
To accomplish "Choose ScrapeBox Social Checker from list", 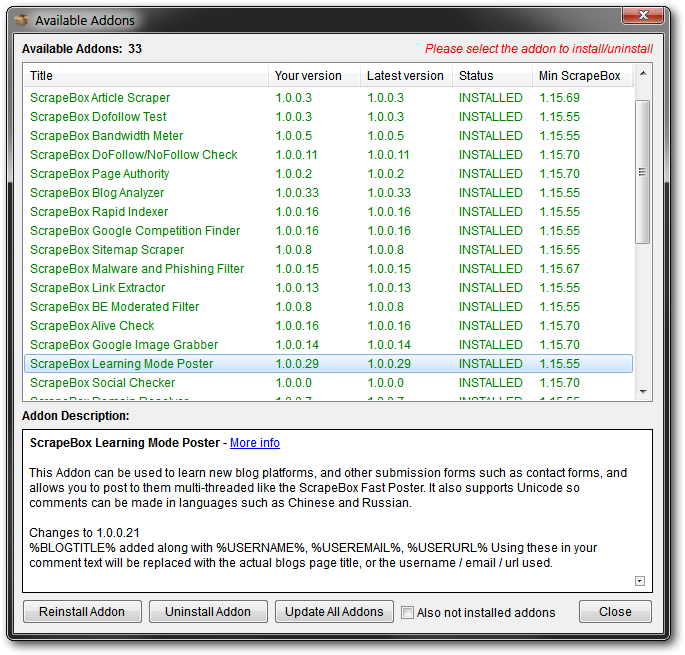I will [102, 383].
